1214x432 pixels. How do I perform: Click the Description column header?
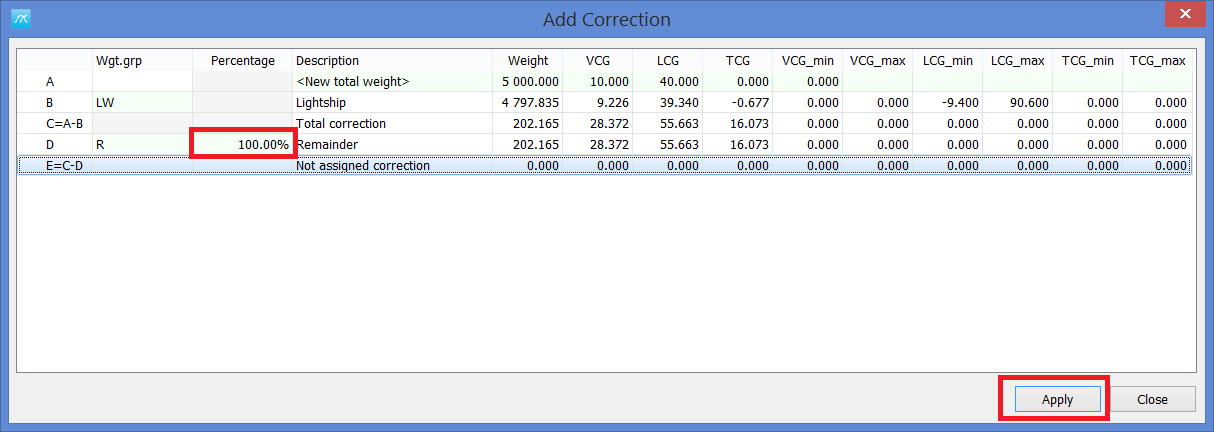392,61
